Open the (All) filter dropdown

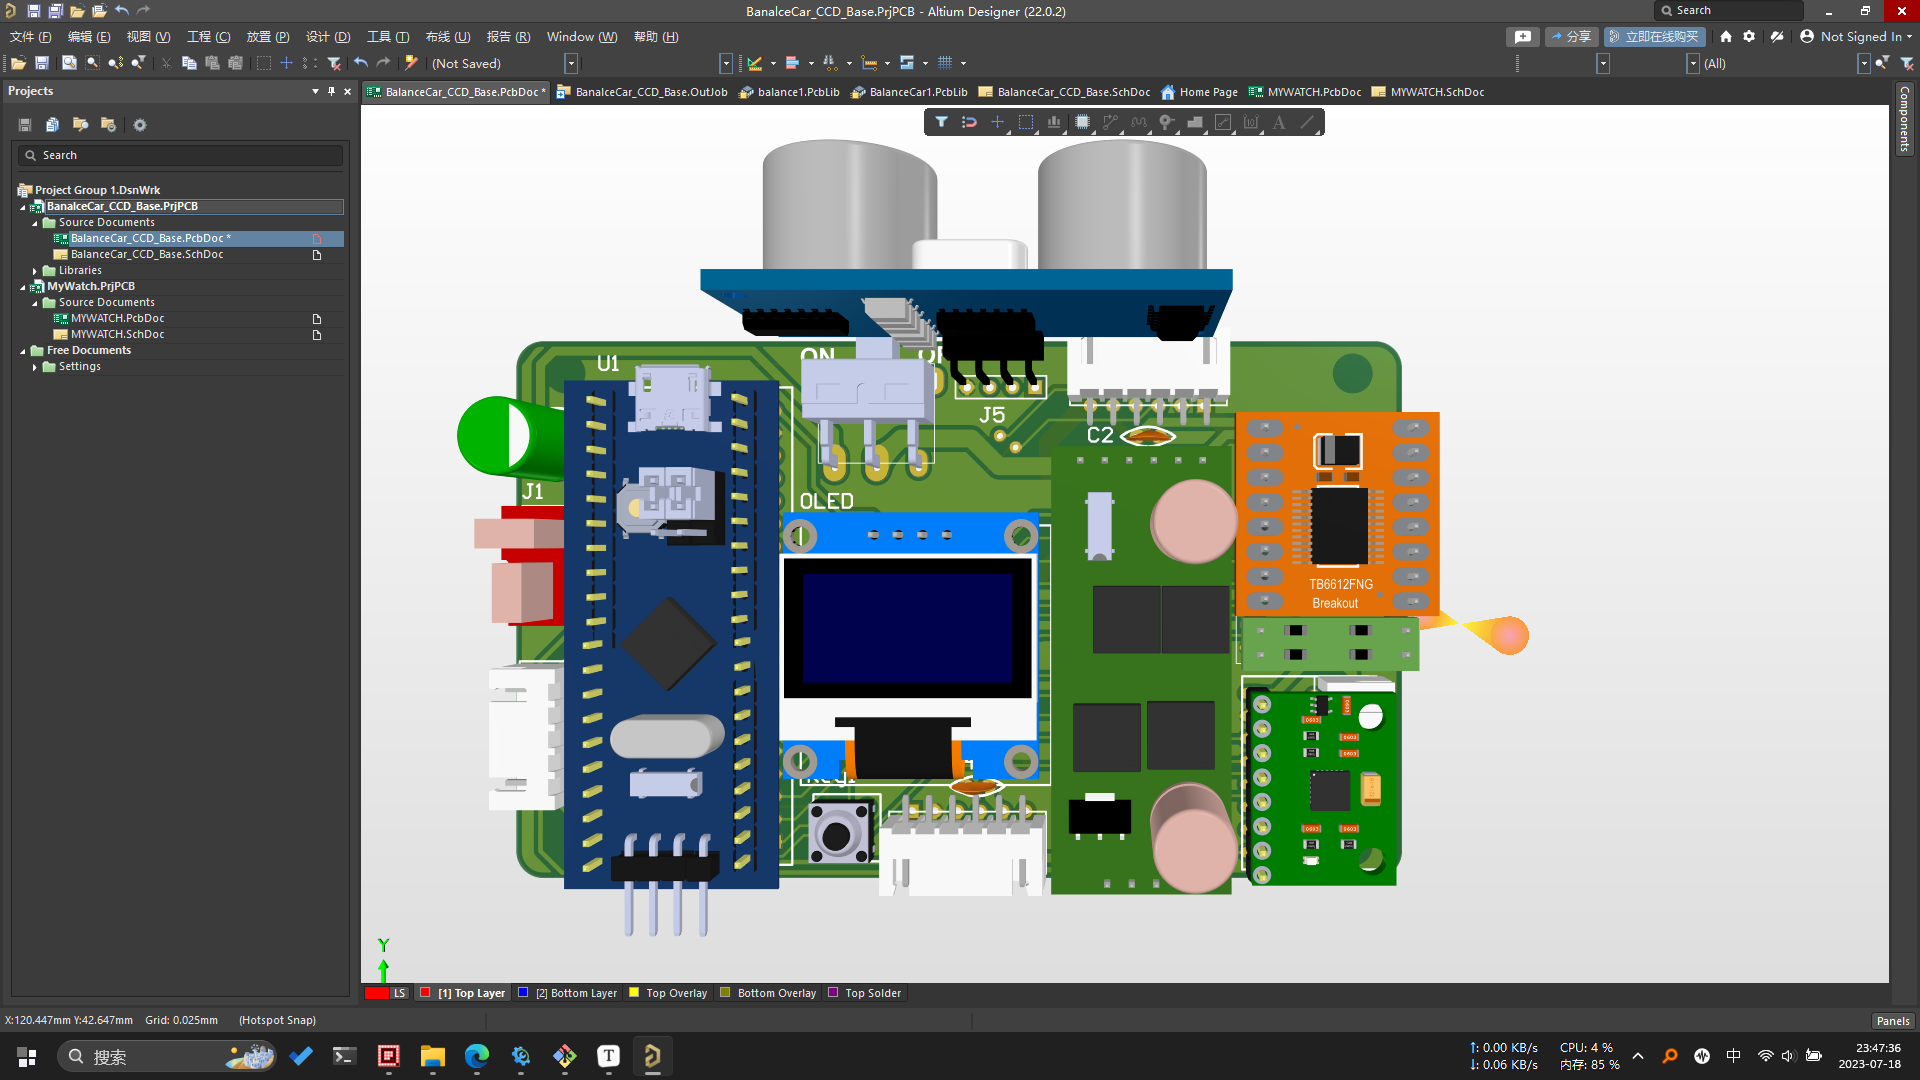coord(1863,63)
